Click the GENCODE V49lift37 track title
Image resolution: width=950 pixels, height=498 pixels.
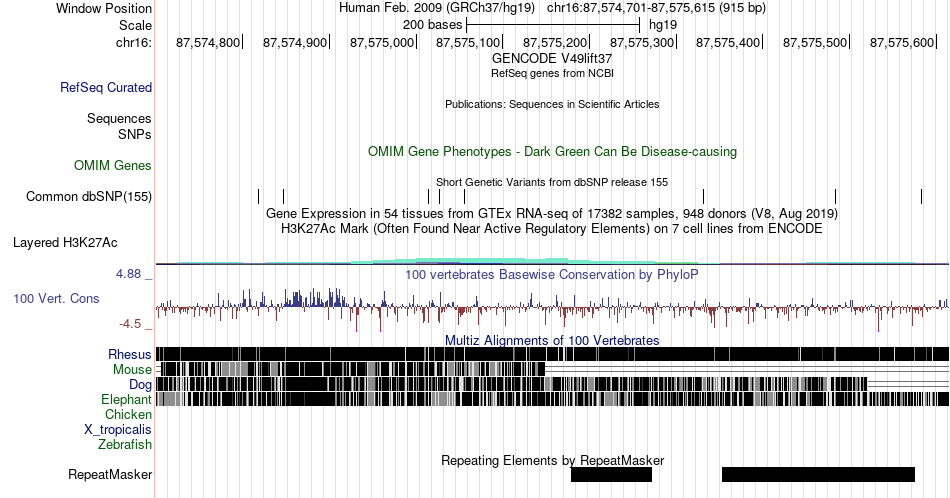tap(552, 58)
